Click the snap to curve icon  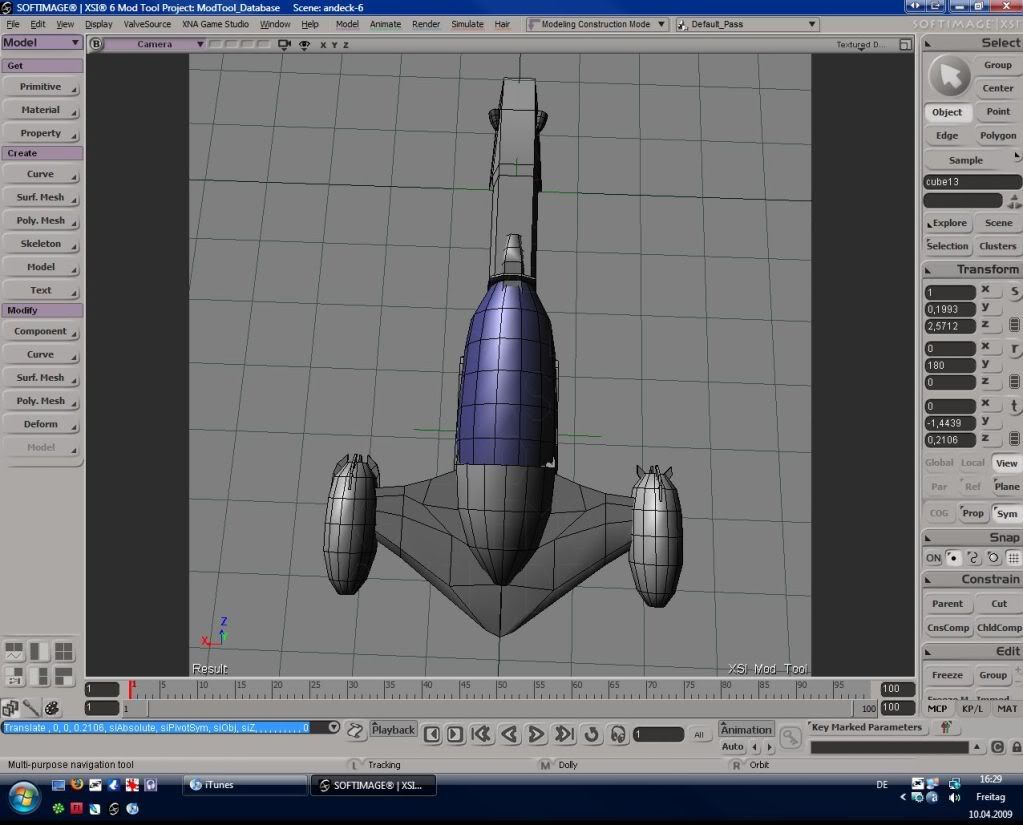pyautogui.click(x=973, y=558)
